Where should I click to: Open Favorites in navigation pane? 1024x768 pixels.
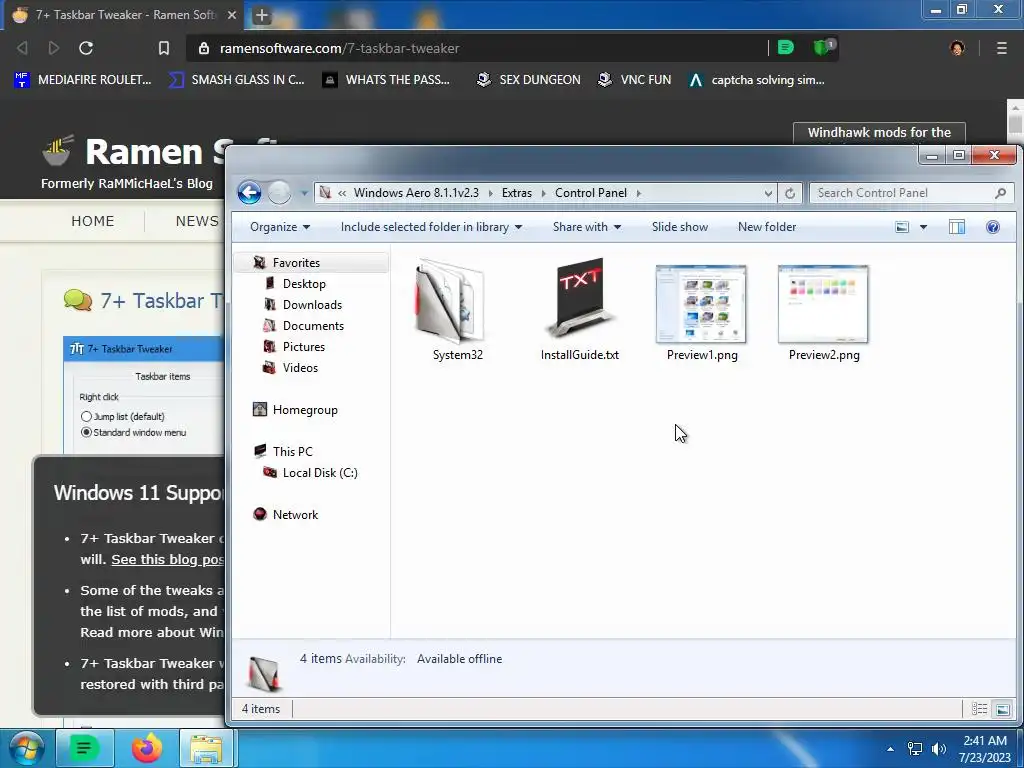296,263
